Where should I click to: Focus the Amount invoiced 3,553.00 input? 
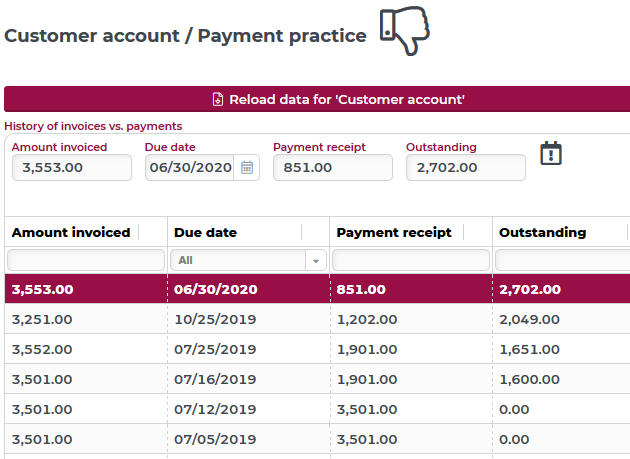coord(72,168)
